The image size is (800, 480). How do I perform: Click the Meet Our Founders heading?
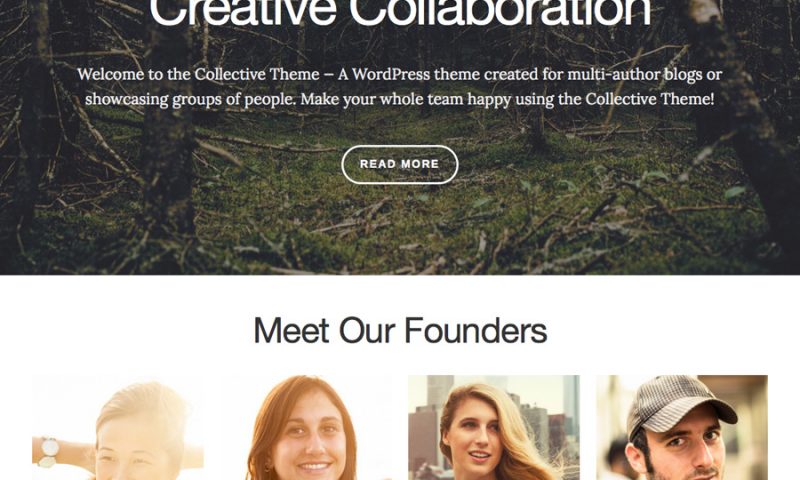(x=400, y=331)
